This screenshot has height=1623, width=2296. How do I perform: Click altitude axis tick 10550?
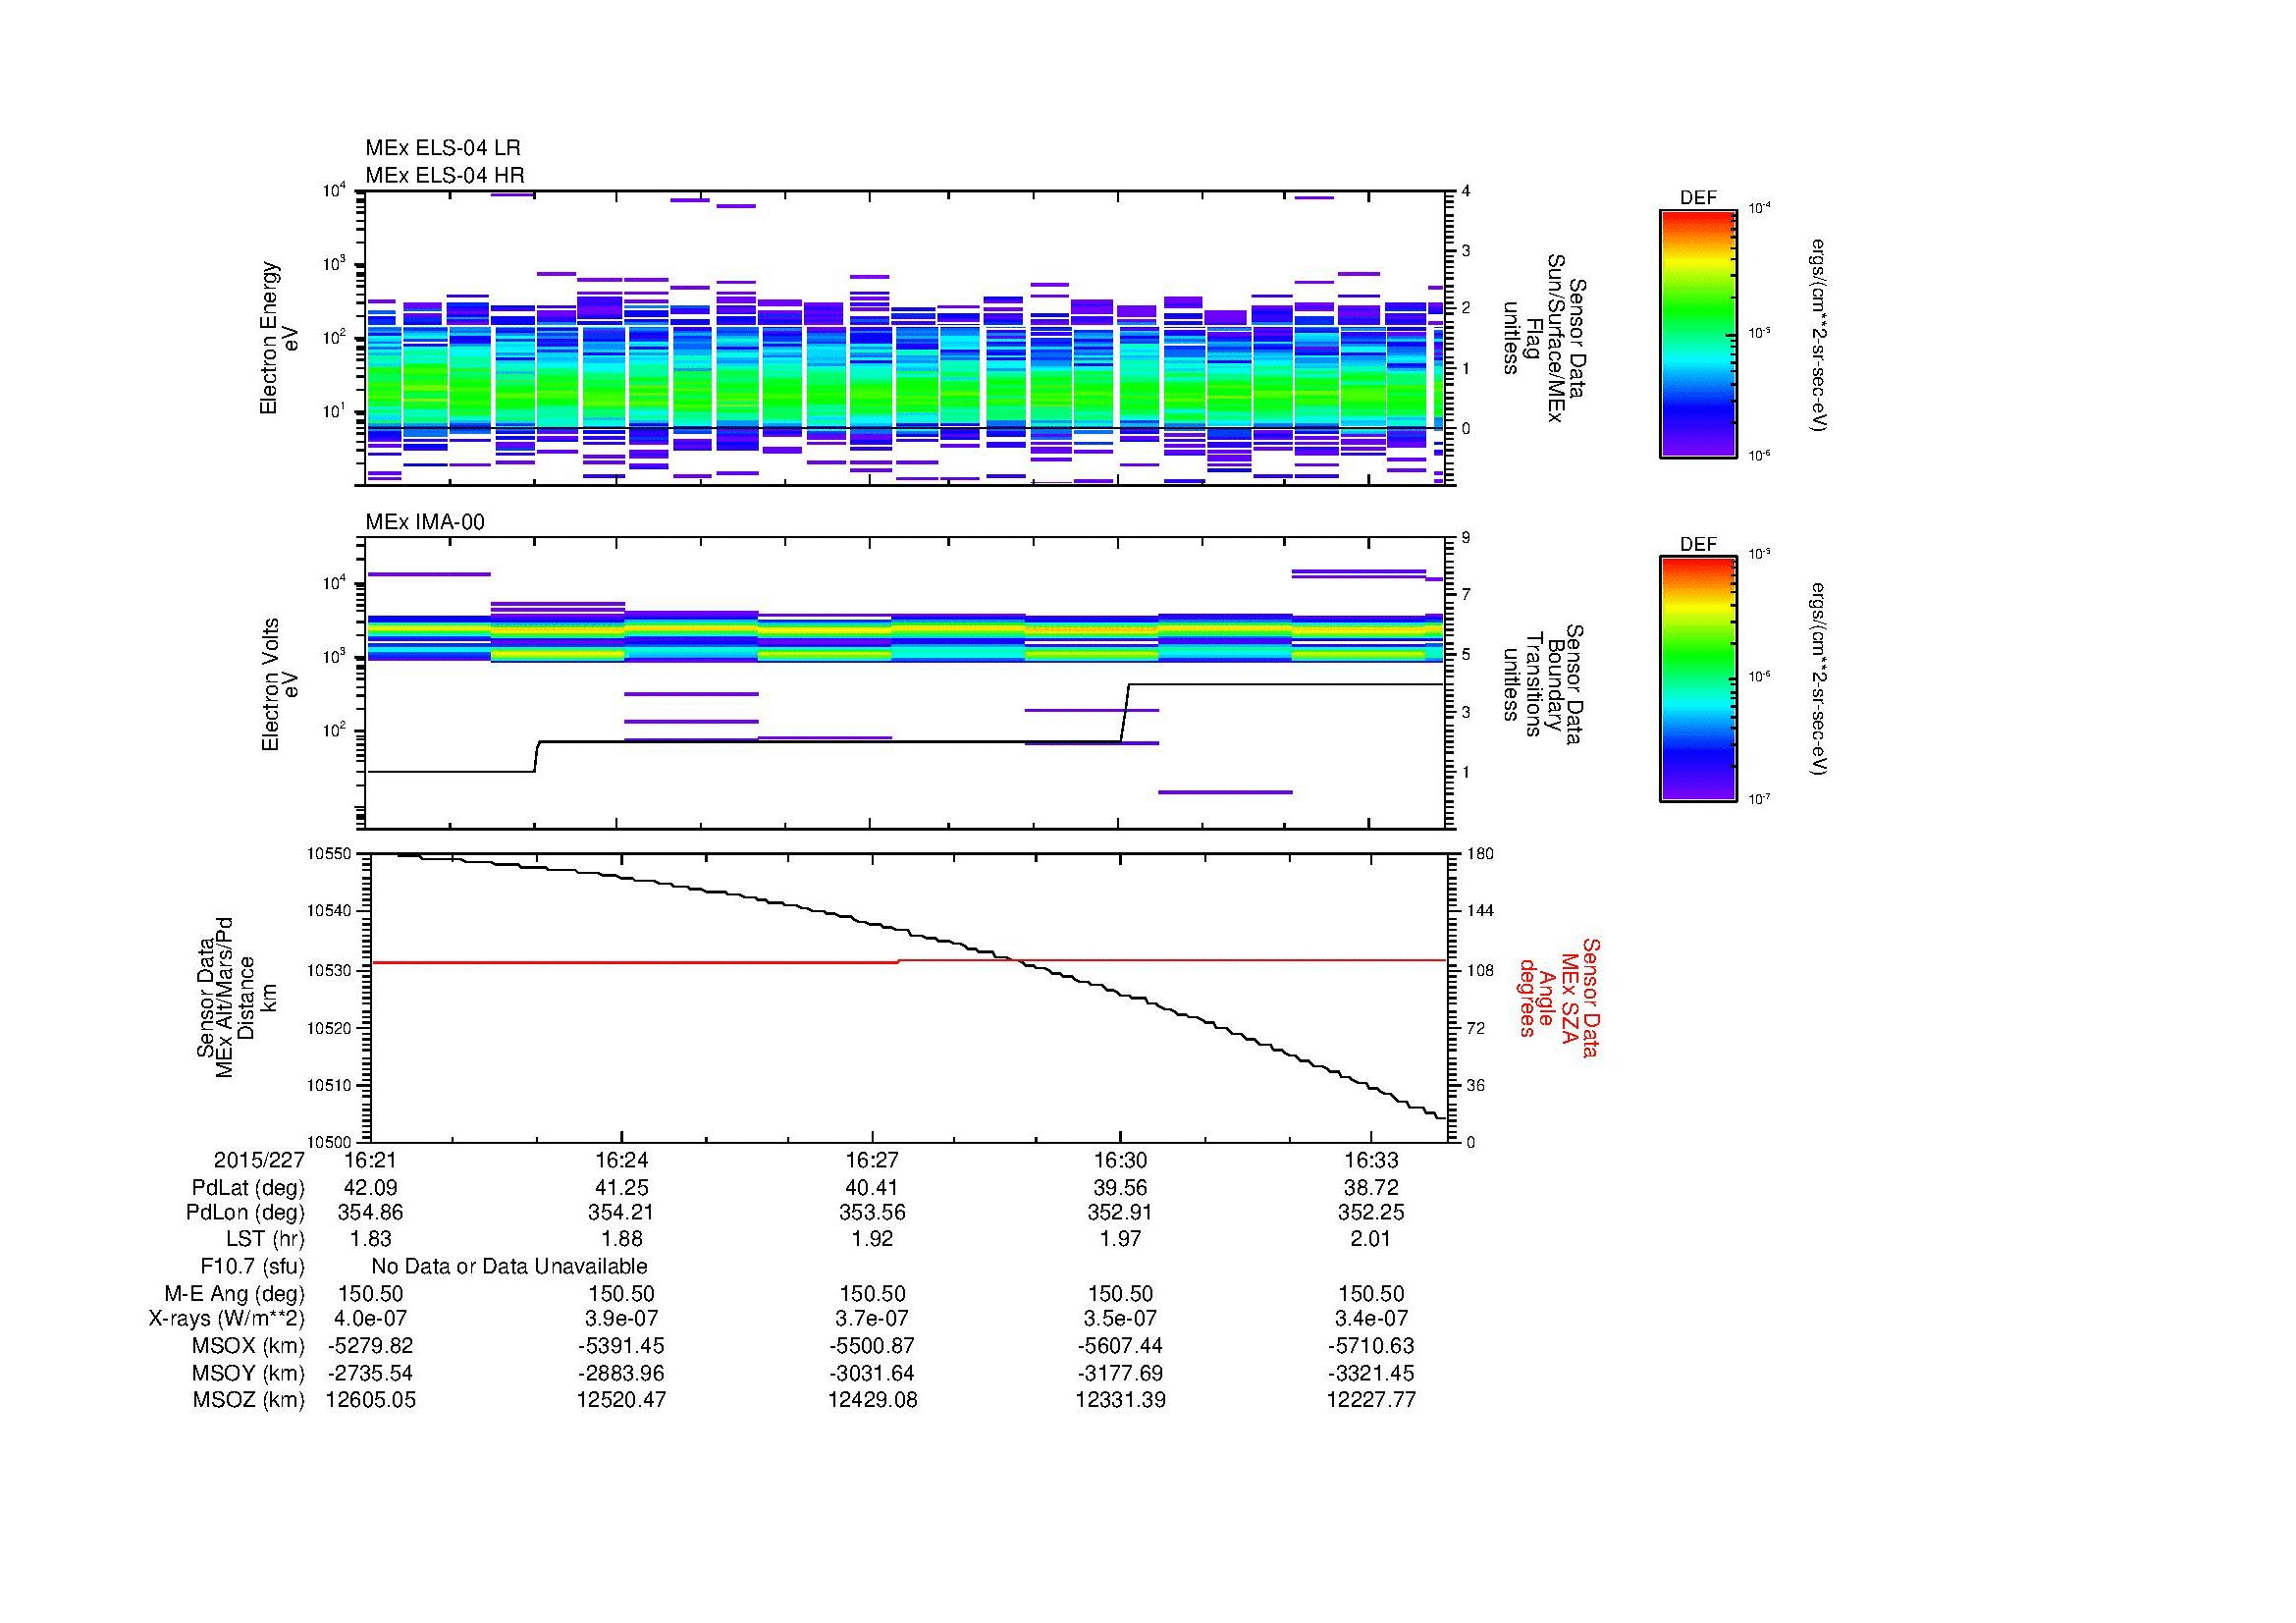(329, 854)
